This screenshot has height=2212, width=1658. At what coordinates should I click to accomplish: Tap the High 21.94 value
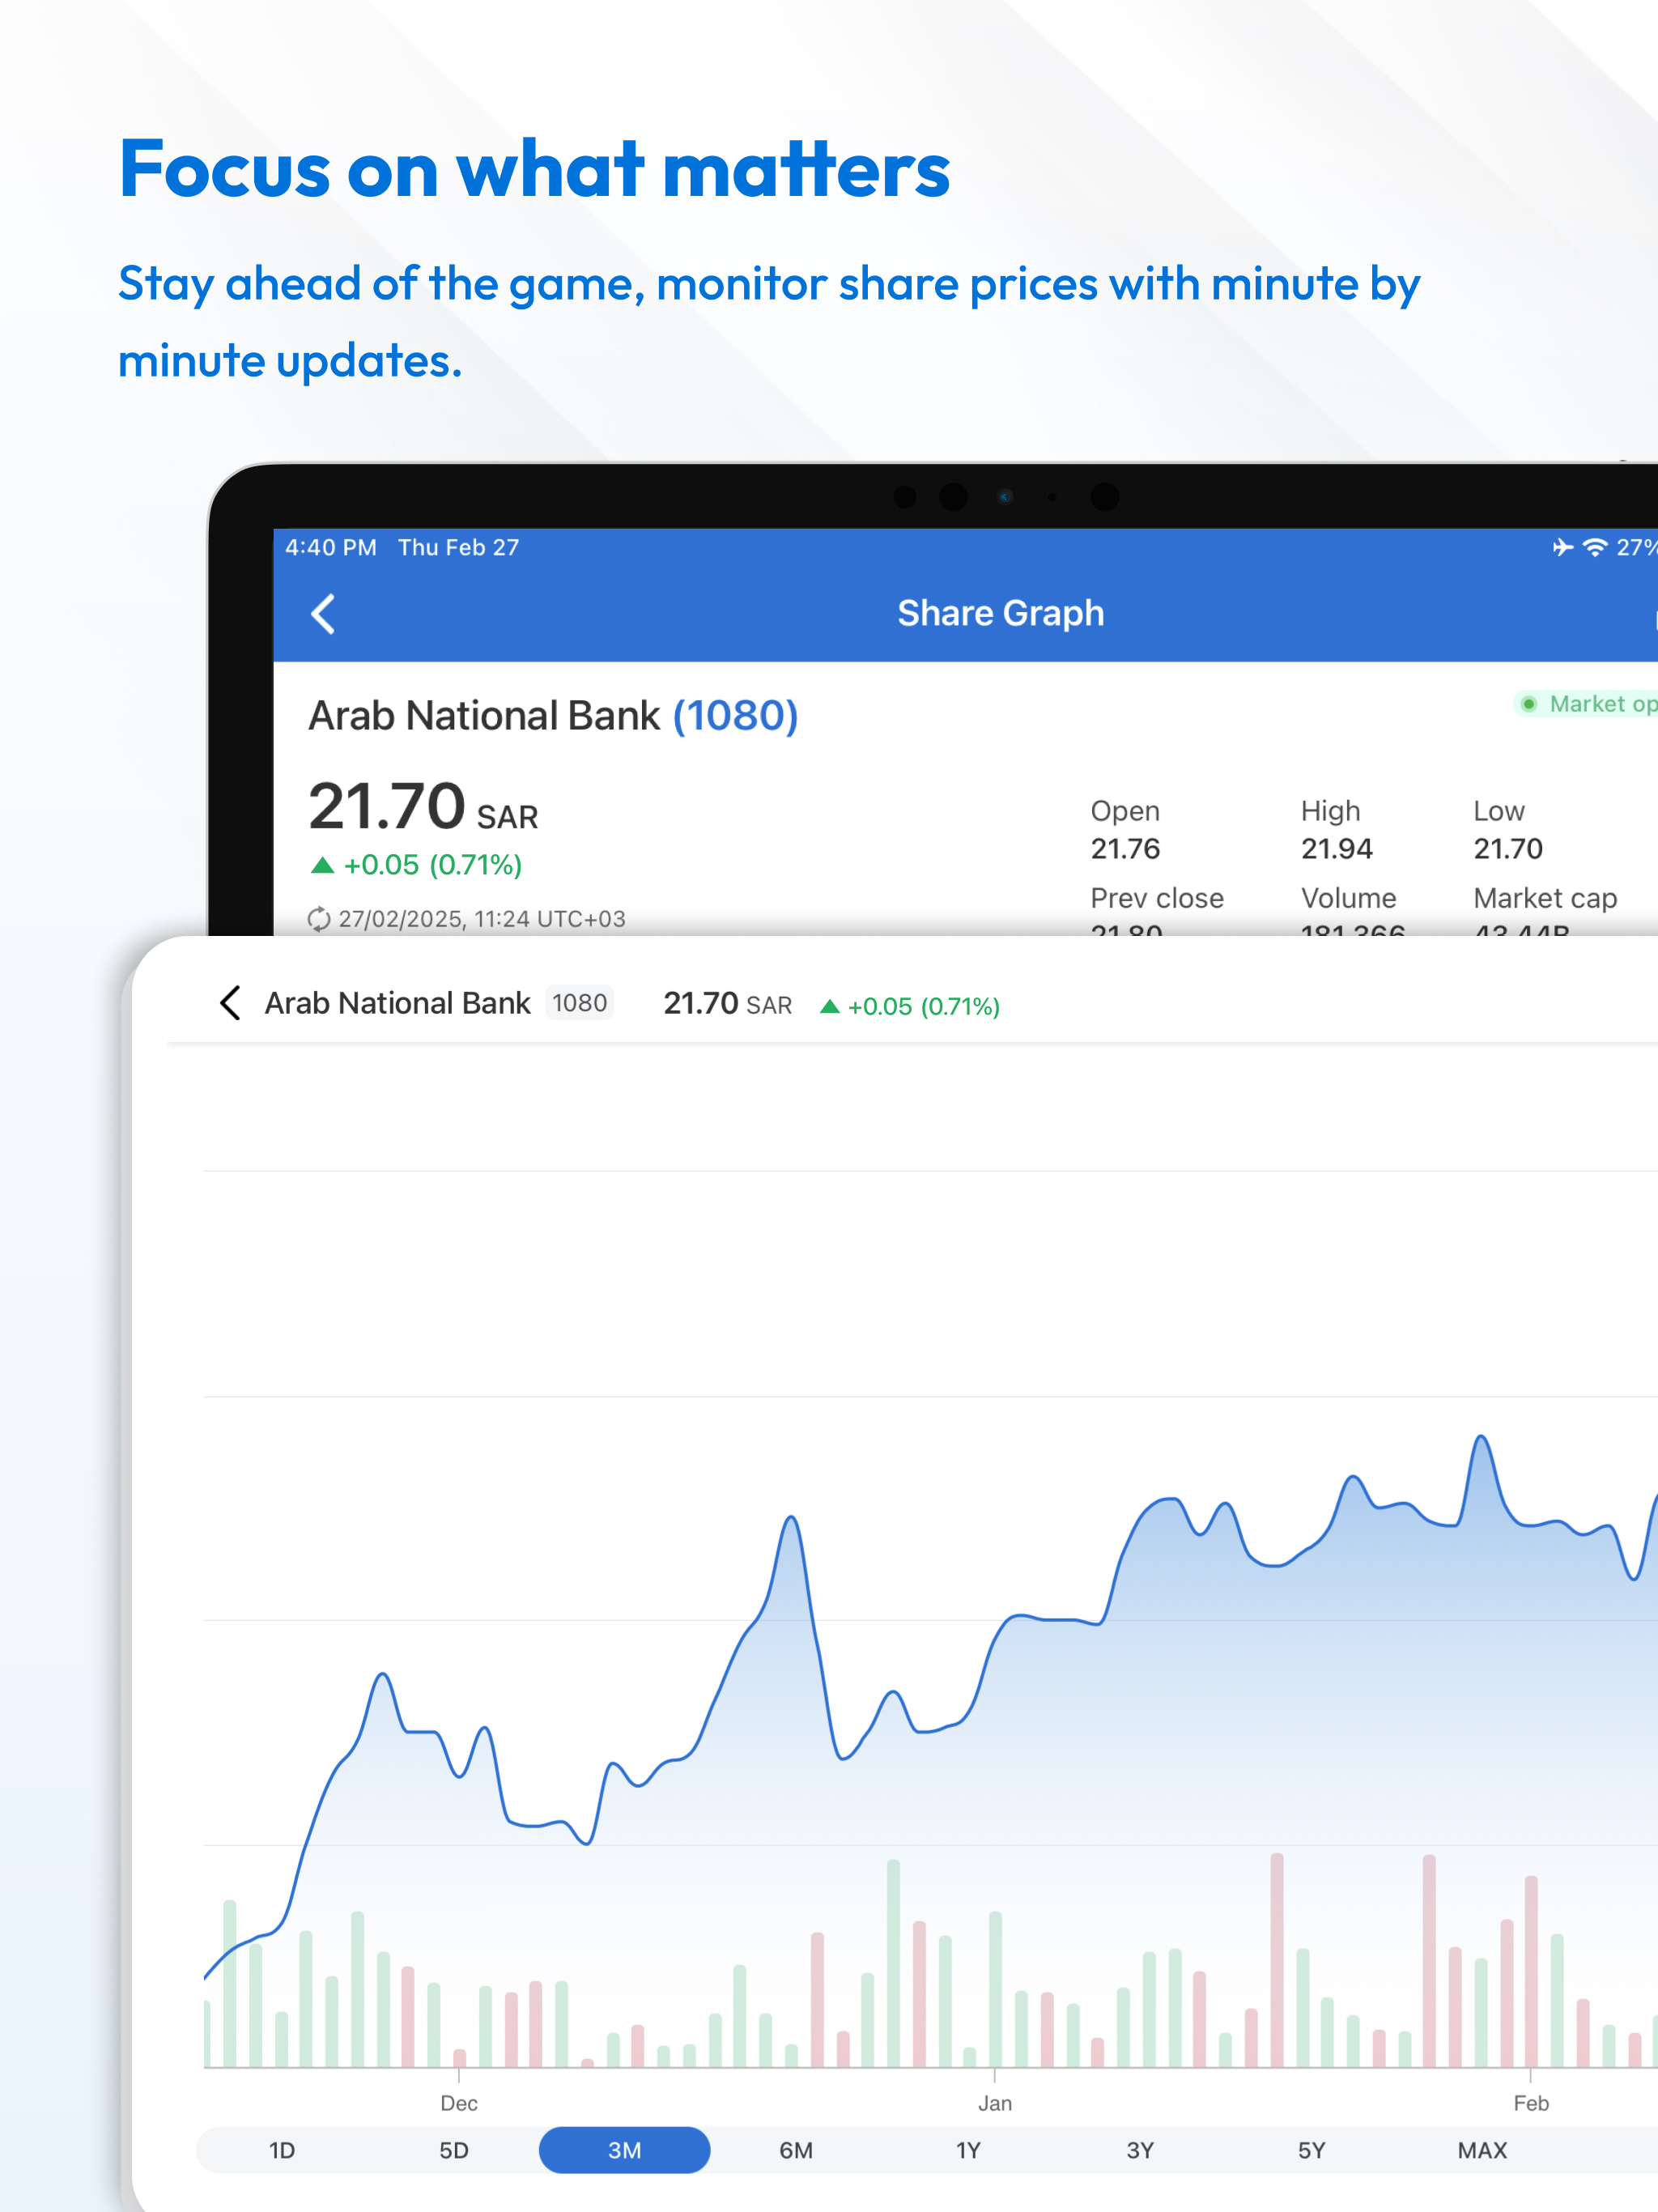coord(1337,849)
